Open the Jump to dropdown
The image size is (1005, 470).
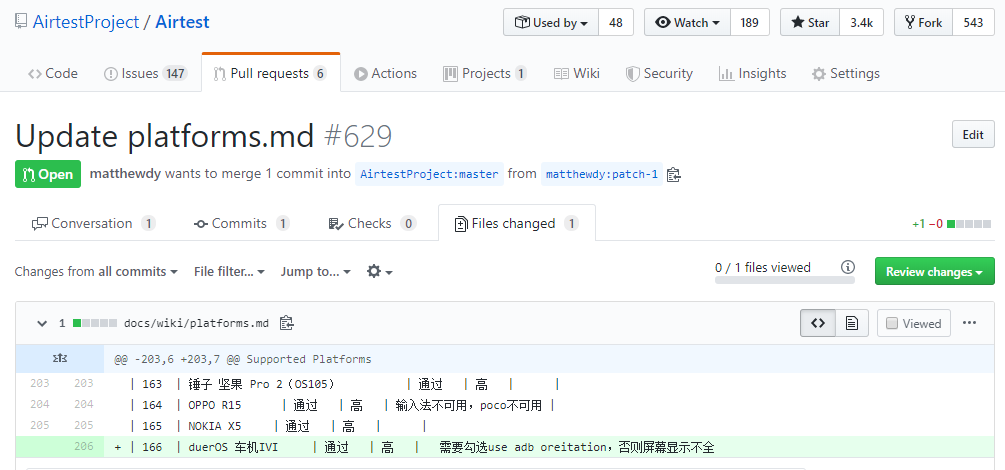[x=315, y=272]
